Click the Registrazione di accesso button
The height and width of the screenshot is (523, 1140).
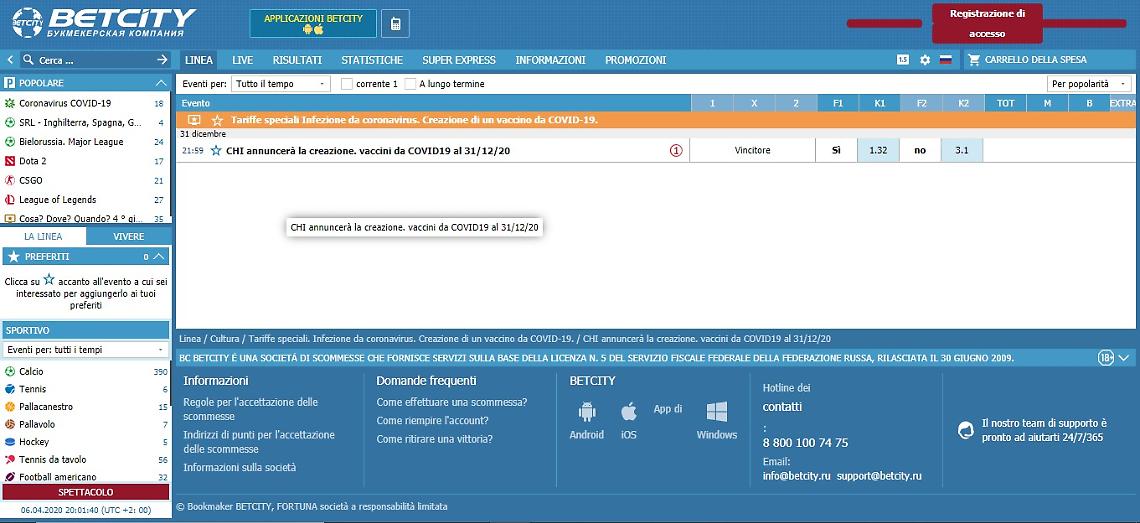987,23
